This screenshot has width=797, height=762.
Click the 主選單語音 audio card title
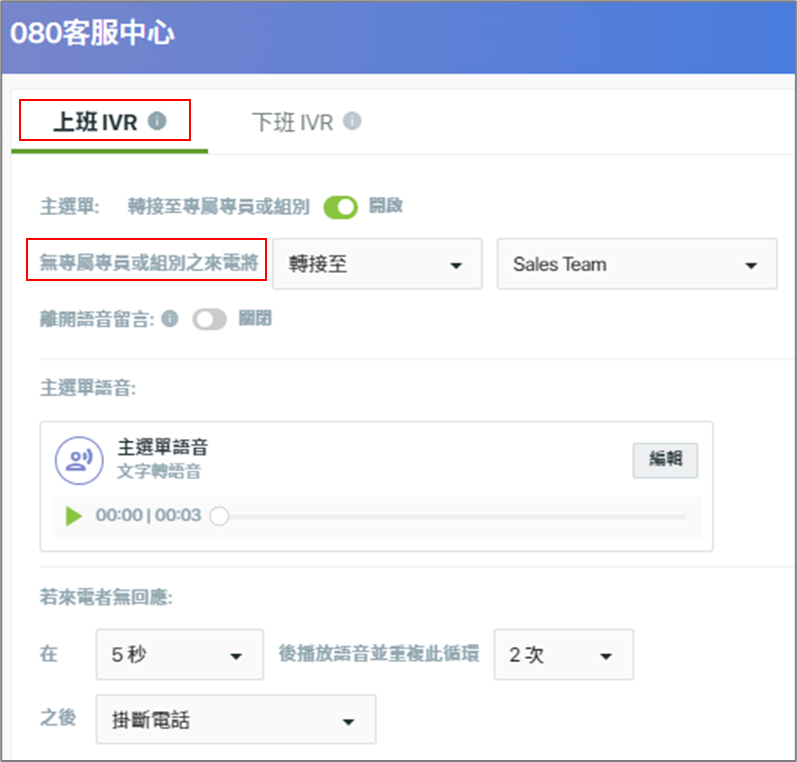163,447
